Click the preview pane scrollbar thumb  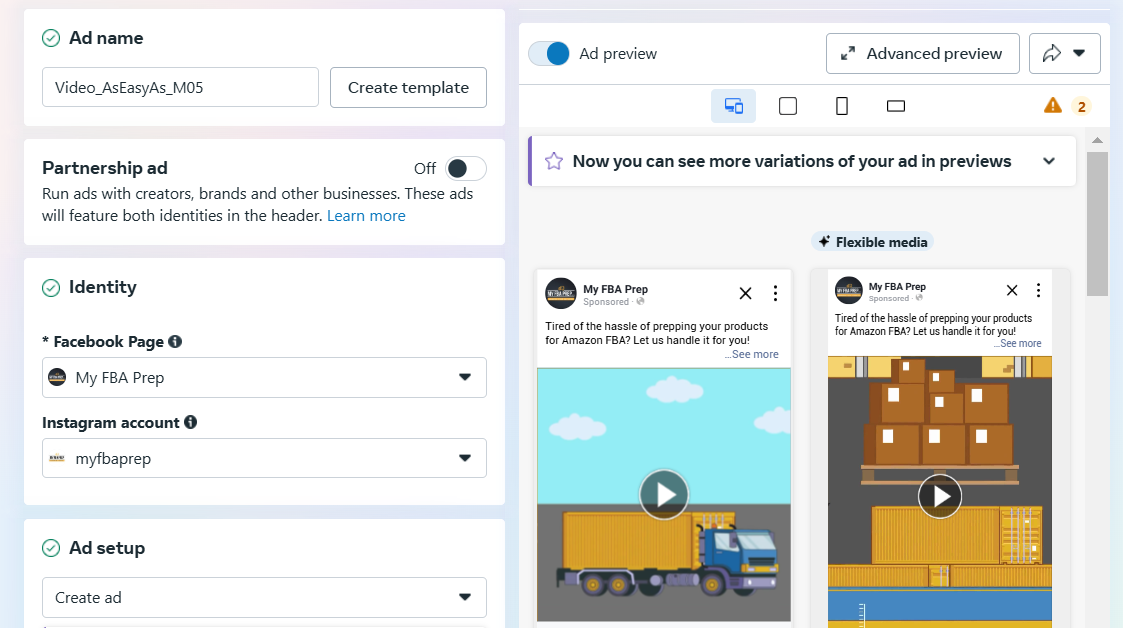pos(1097,223)
